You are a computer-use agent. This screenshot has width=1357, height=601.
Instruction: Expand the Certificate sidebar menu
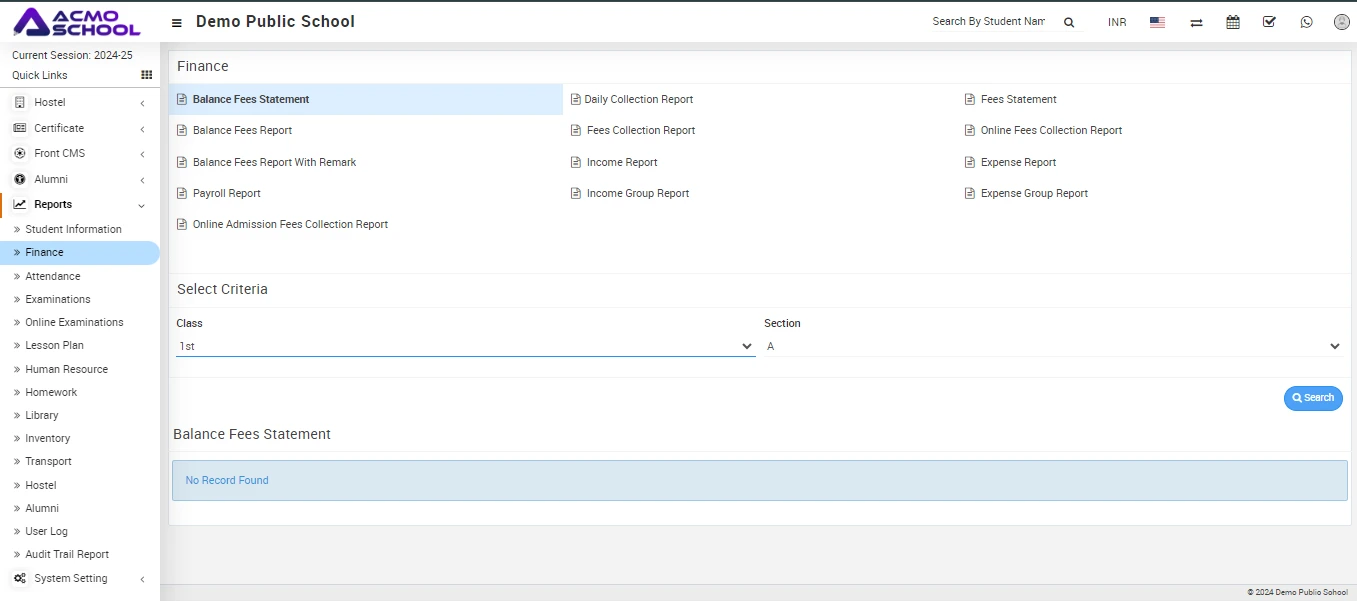(x=79, y=128)
